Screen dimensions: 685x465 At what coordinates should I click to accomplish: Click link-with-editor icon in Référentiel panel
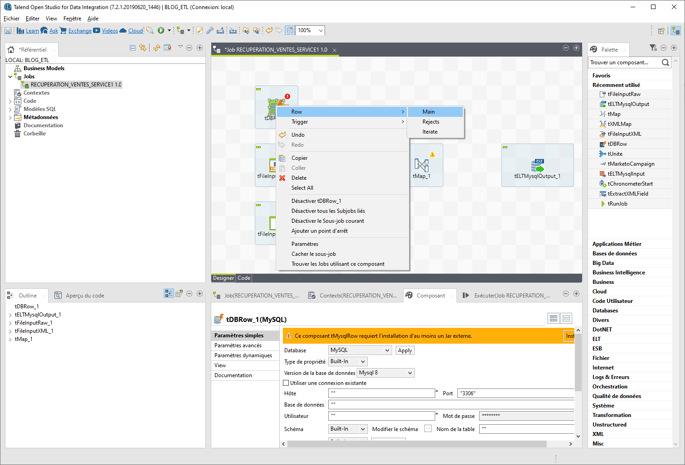142,48
